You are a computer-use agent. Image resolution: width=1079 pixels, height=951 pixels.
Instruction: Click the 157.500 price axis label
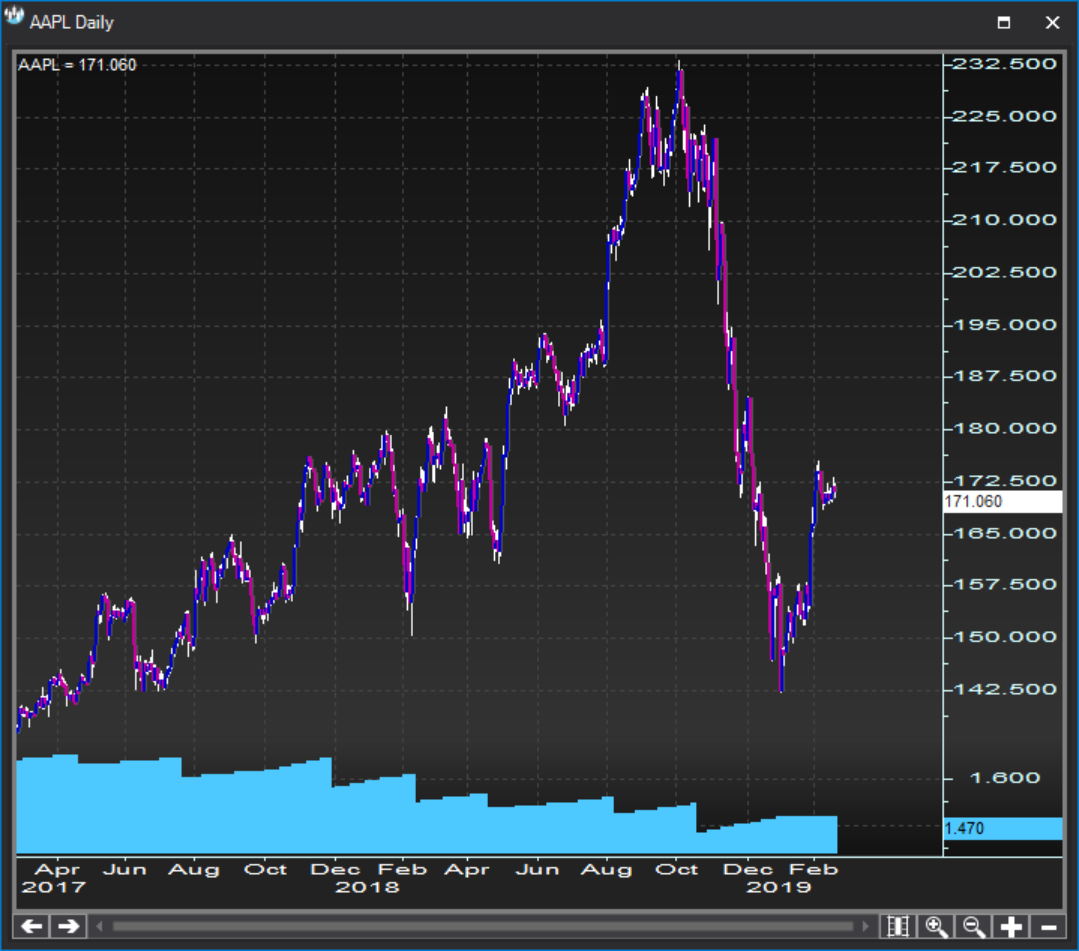pyautogui.click(x=1004, y=585)
